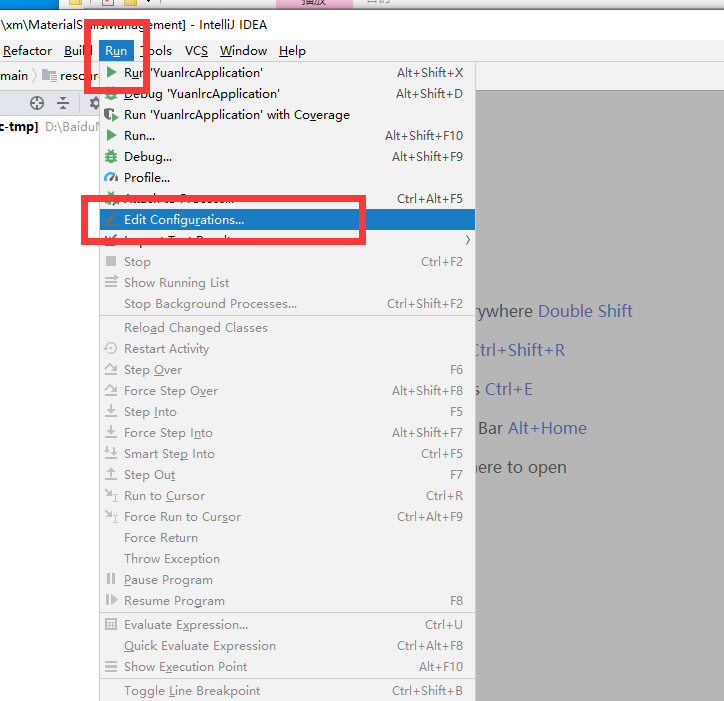Open the VCS menu
724x701 pixels.
[196, 51]
